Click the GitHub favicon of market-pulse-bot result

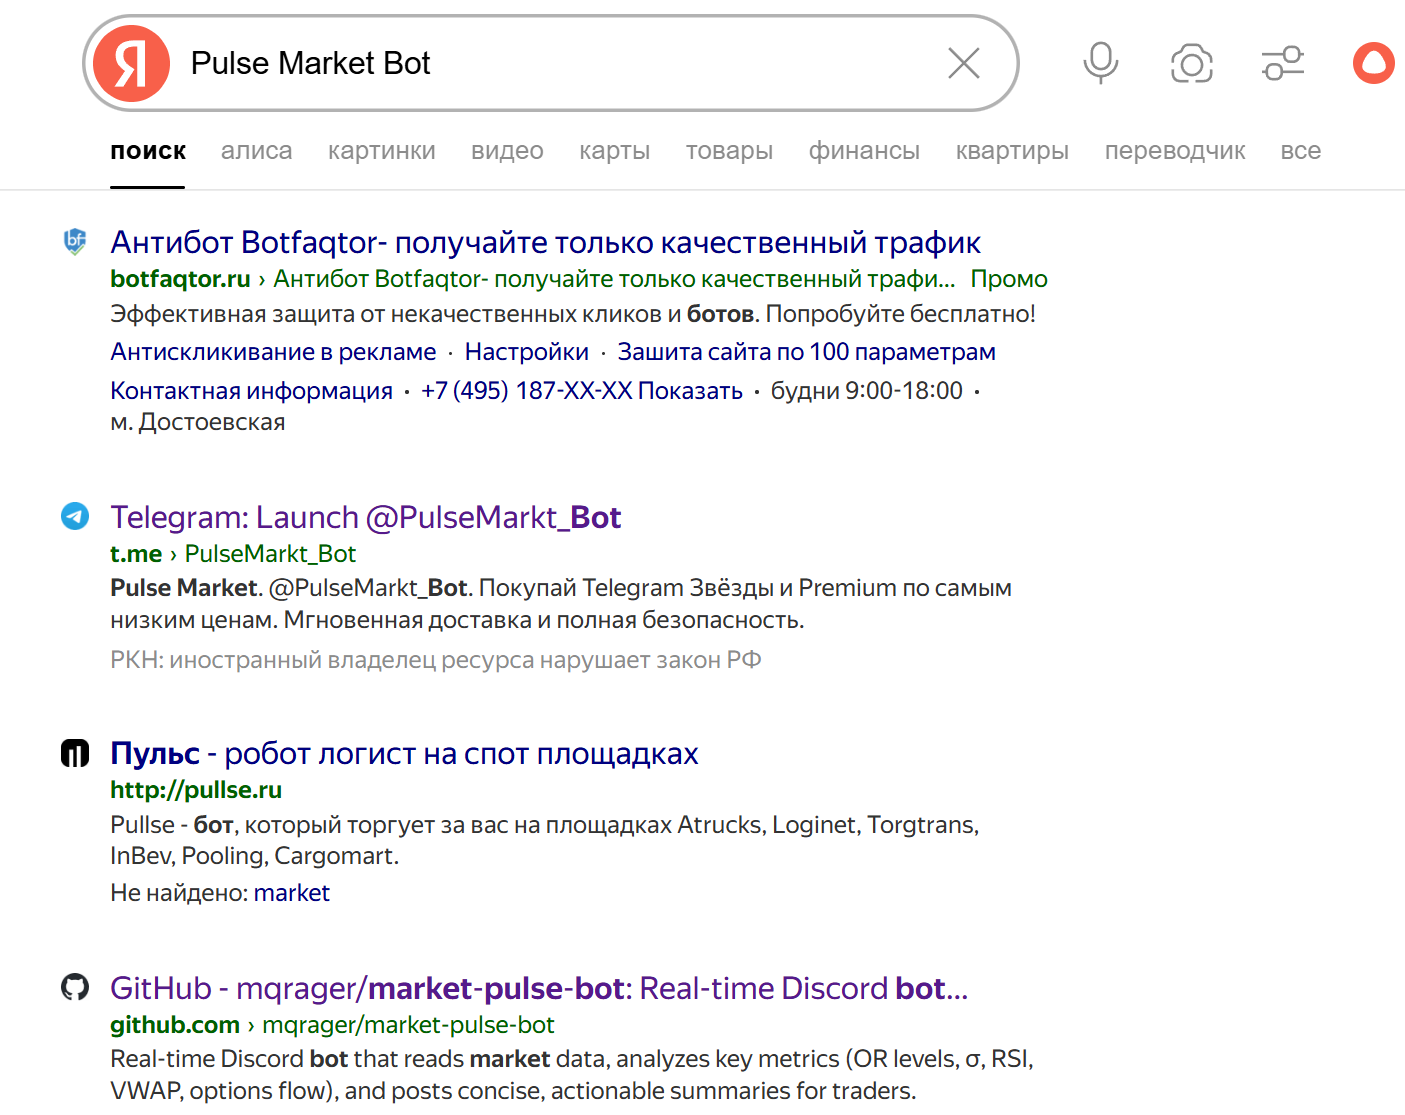point(74,988)
